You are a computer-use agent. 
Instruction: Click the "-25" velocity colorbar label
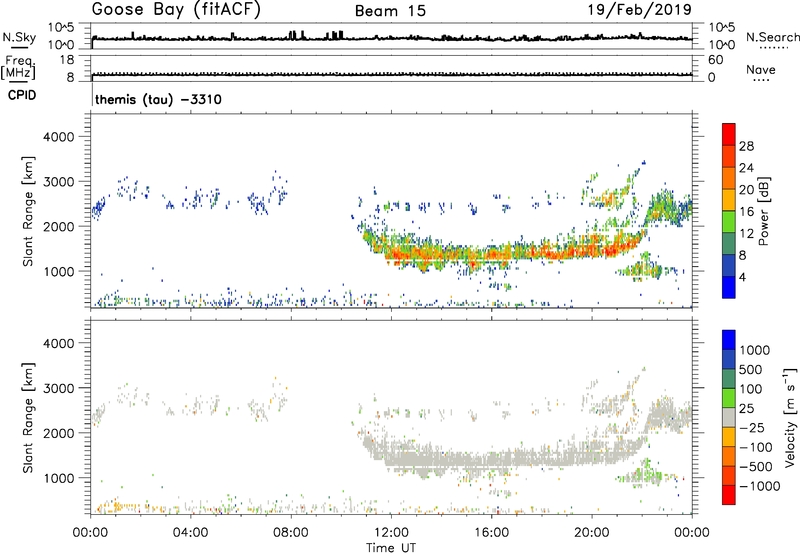tap(752, 428)
